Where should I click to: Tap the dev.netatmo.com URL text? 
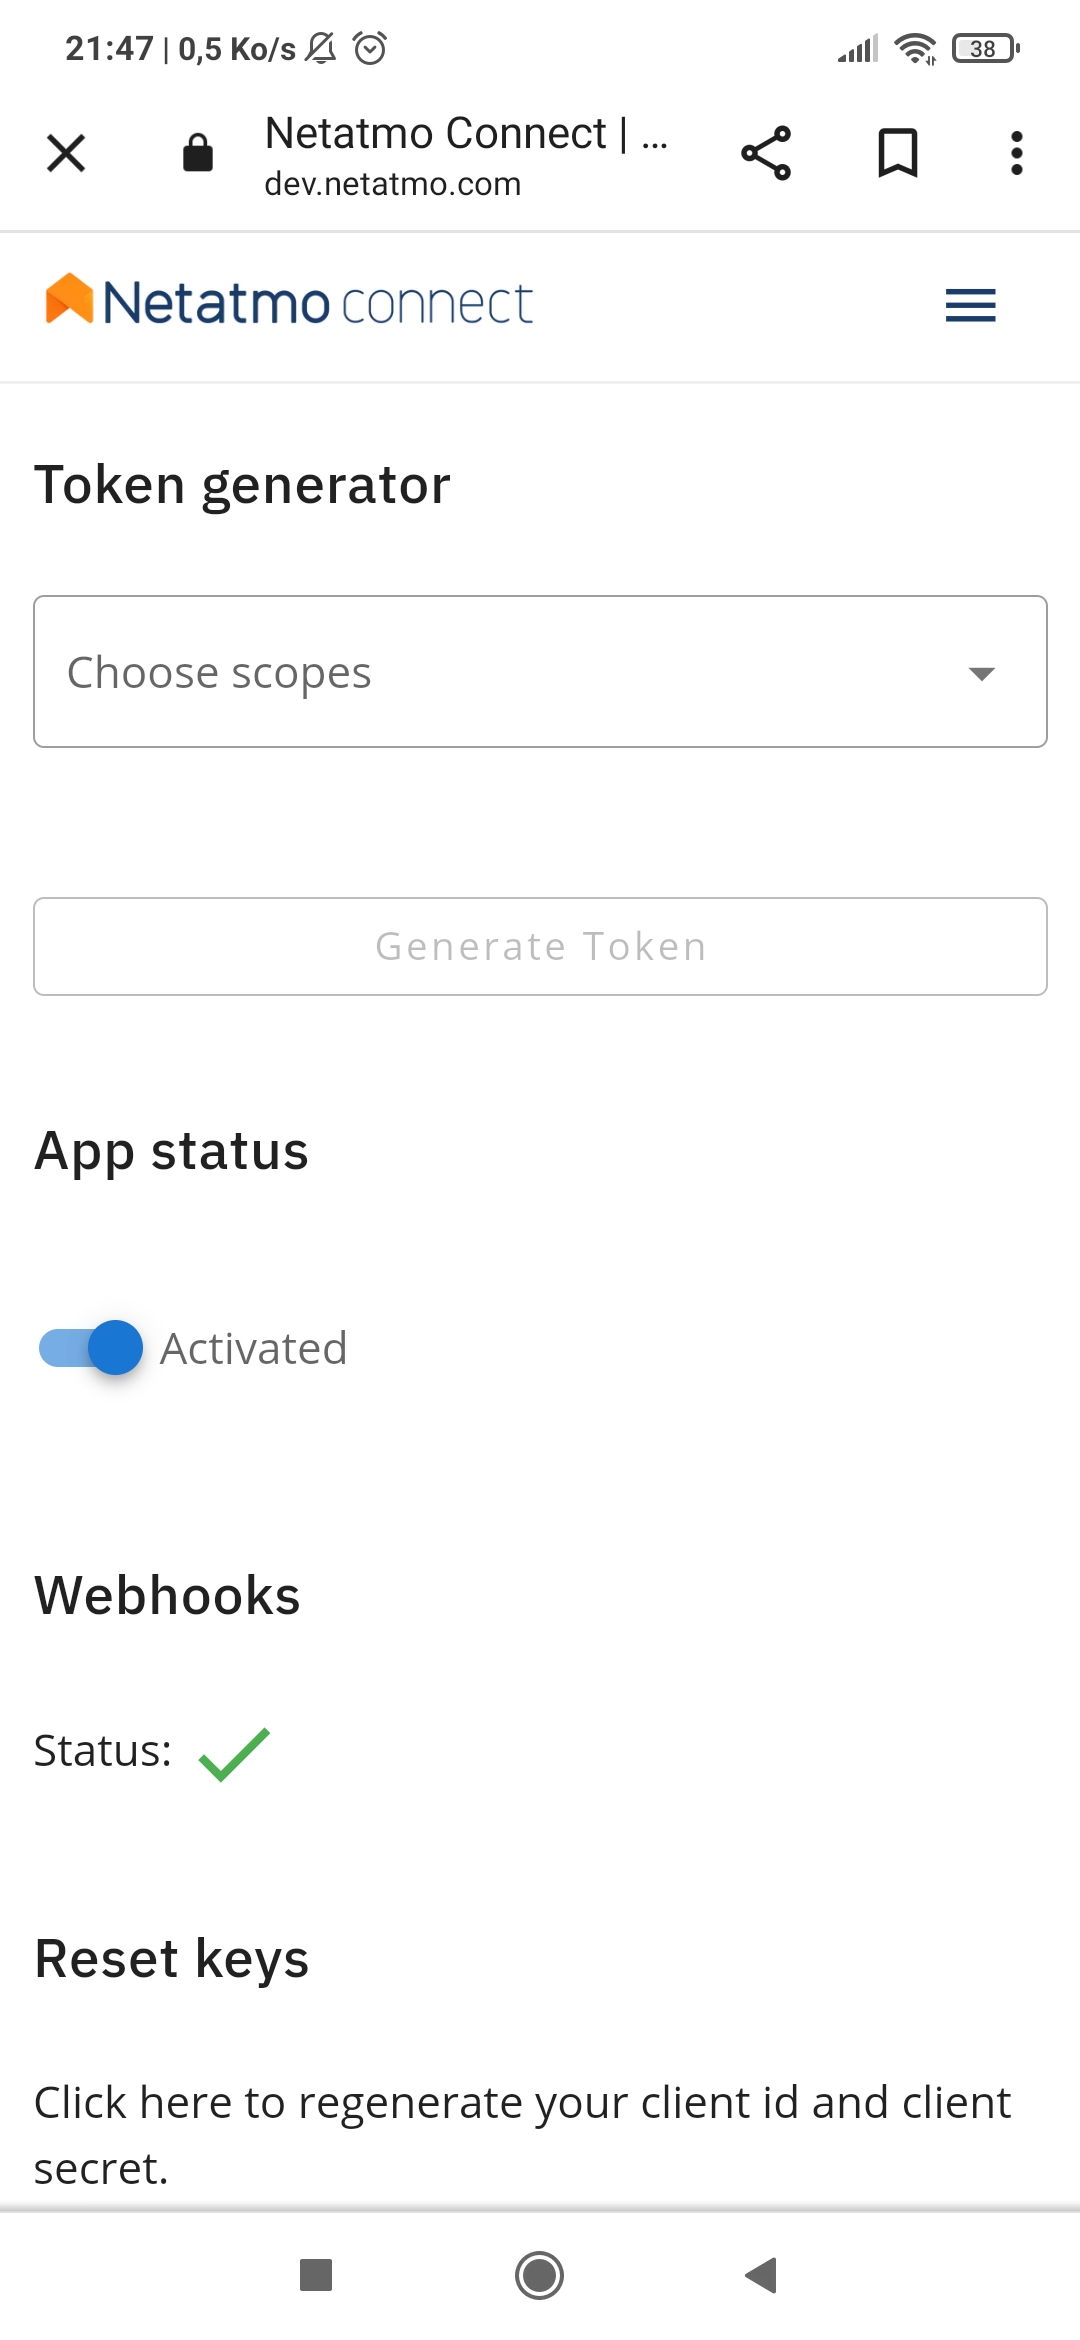tap(392, 185)
